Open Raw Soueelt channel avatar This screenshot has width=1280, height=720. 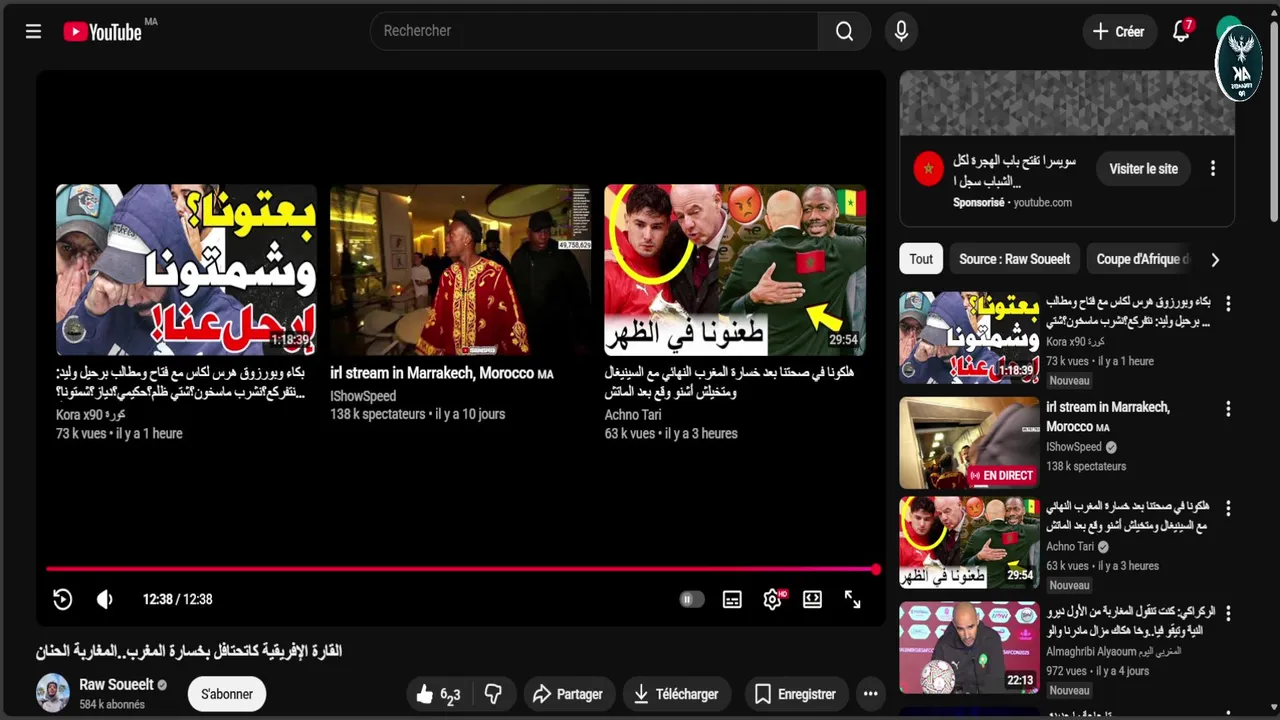pos(53,693)
